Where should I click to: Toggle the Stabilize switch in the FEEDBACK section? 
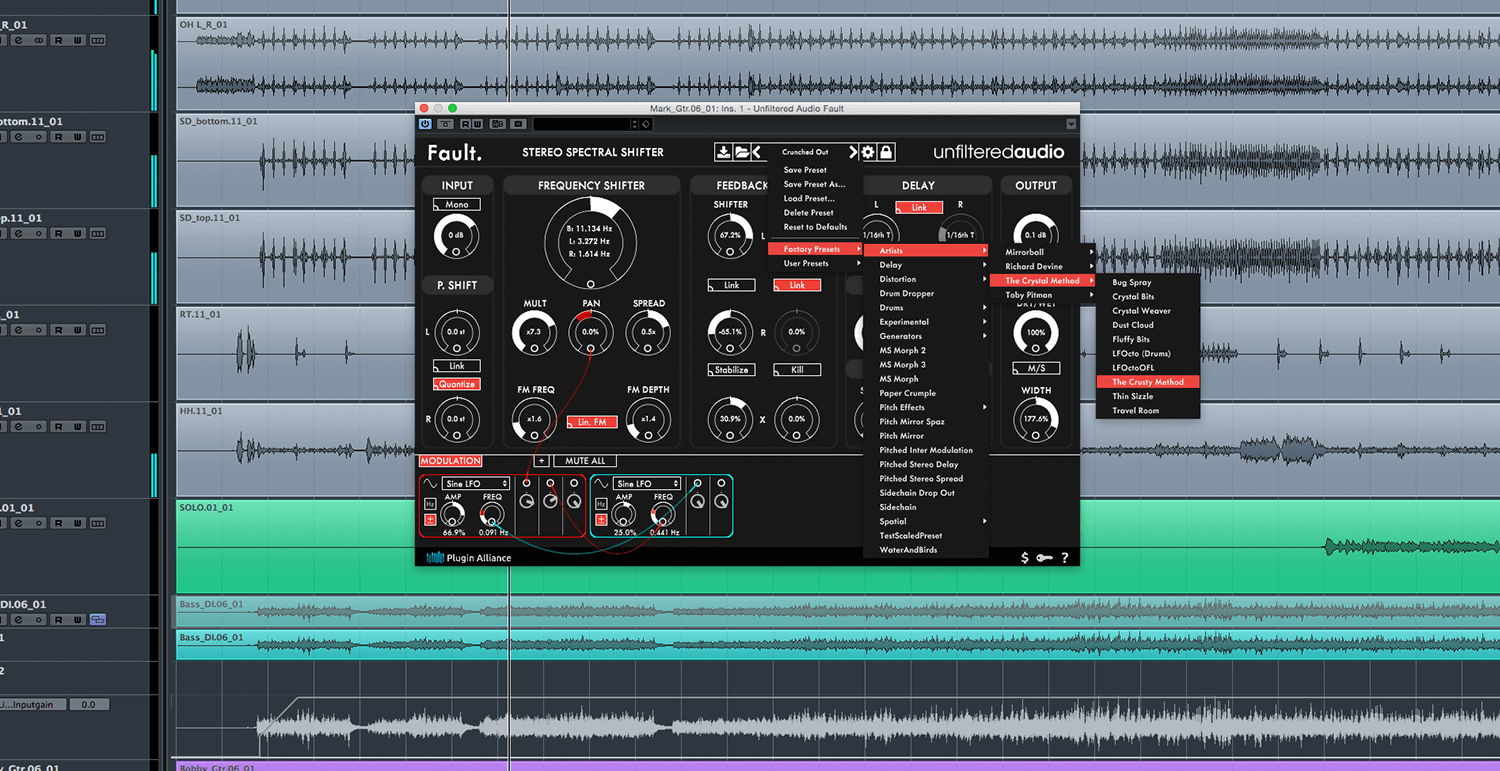[732, 370]
